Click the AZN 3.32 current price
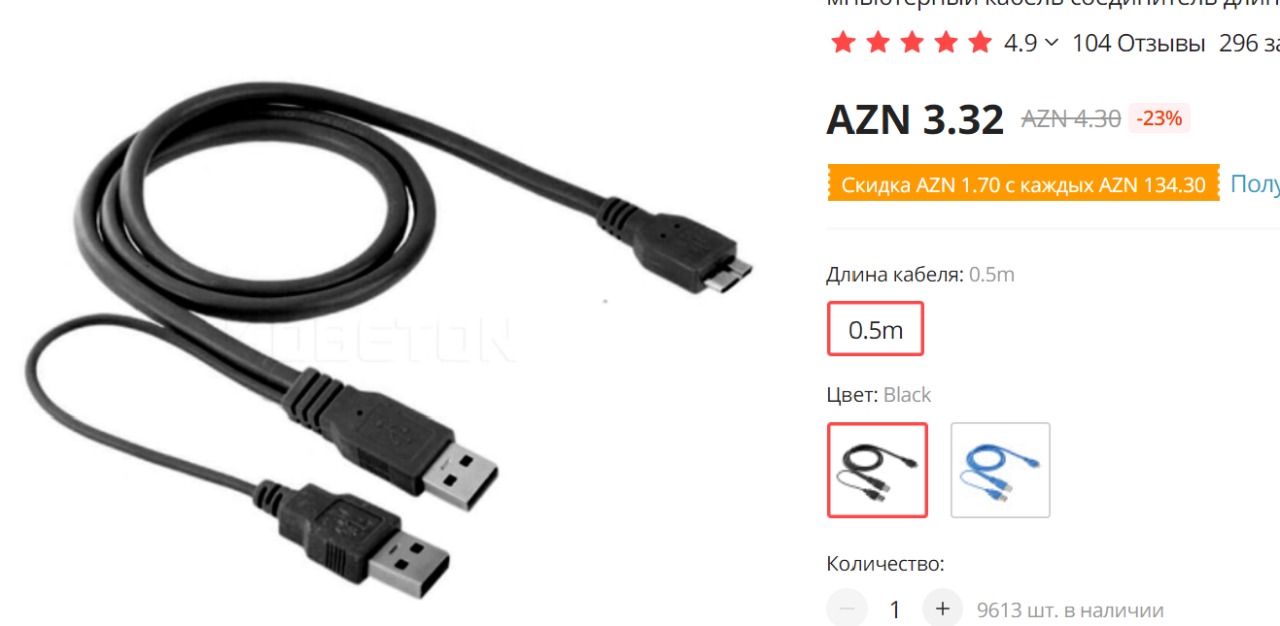Viewport: 1280px width, 626px height. [x=915, y=120]
